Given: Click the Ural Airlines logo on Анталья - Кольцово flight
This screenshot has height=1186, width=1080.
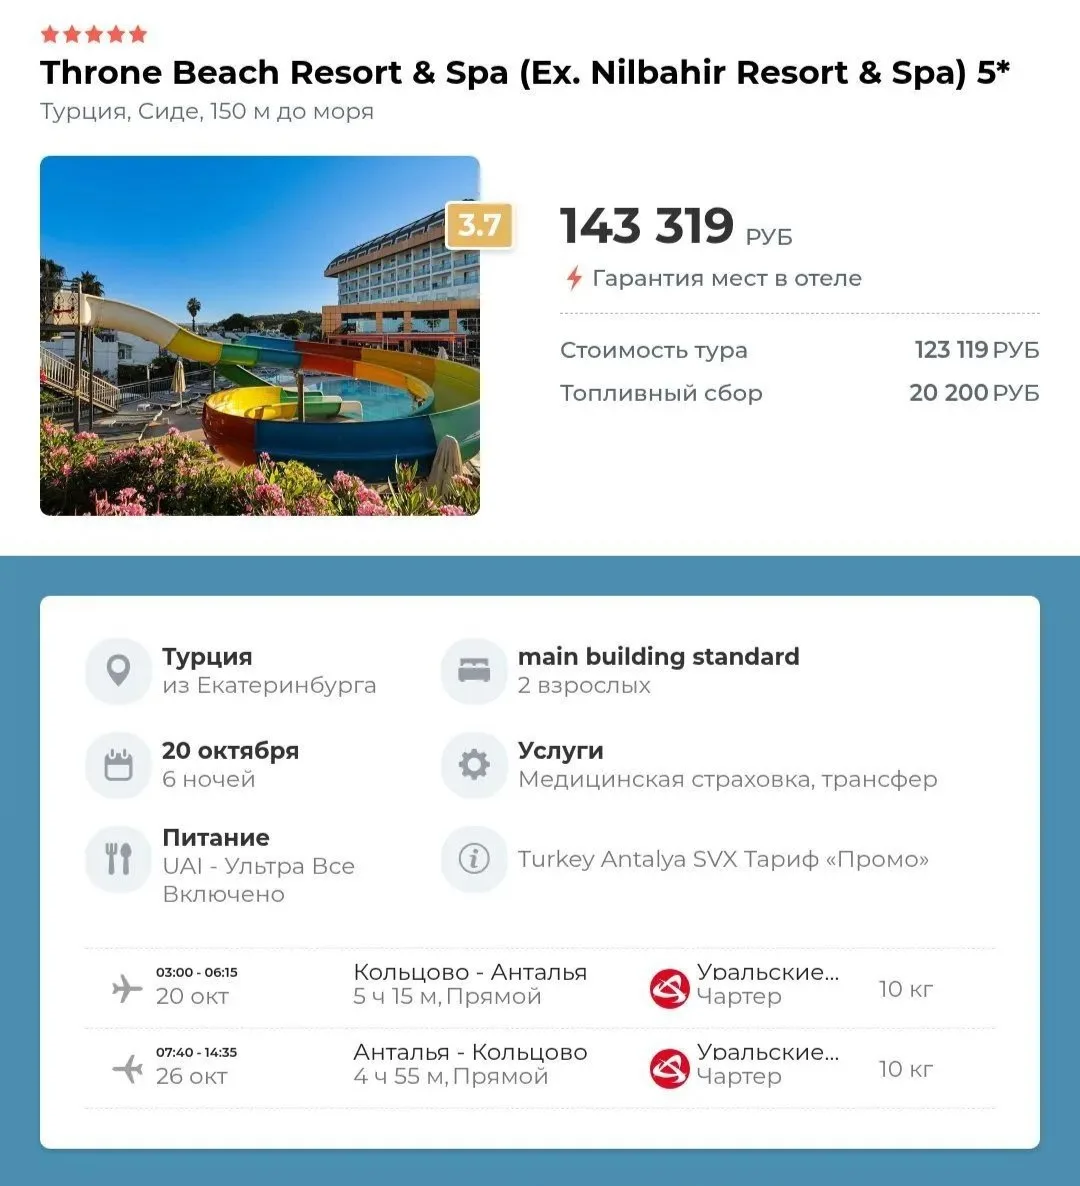Looking at the screenshot, I should [x=669, y=1068].
